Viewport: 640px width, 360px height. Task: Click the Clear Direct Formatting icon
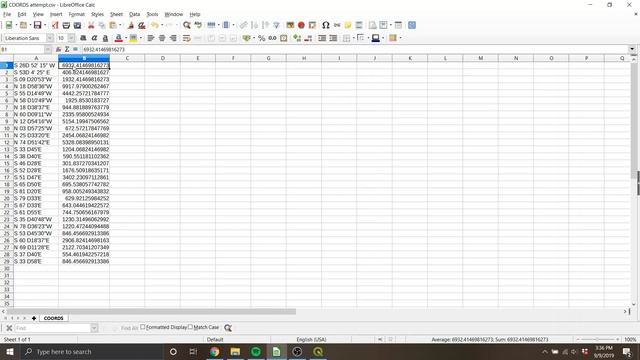click(142, 25)
